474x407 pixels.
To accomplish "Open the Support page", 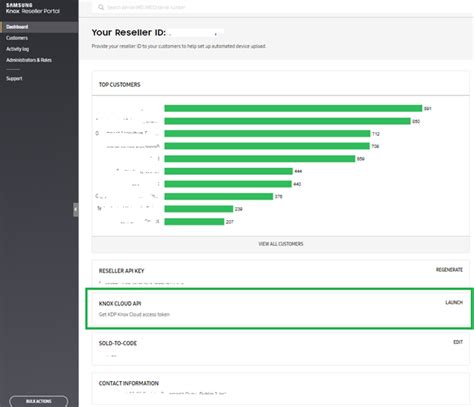I will [14, 78].
